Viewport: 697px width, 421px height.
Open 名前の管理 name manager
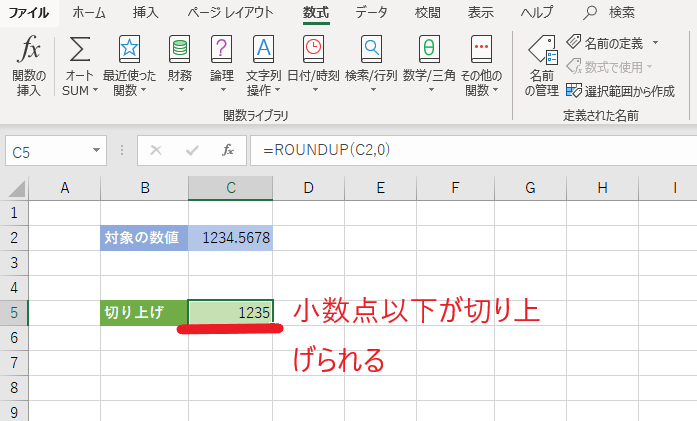coord(542,66)
